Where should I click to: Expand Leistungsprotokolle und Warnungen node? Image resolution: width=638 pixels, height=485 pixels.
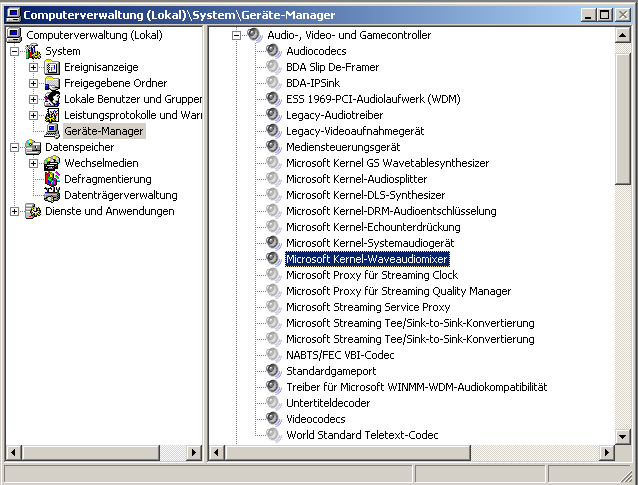33,116
